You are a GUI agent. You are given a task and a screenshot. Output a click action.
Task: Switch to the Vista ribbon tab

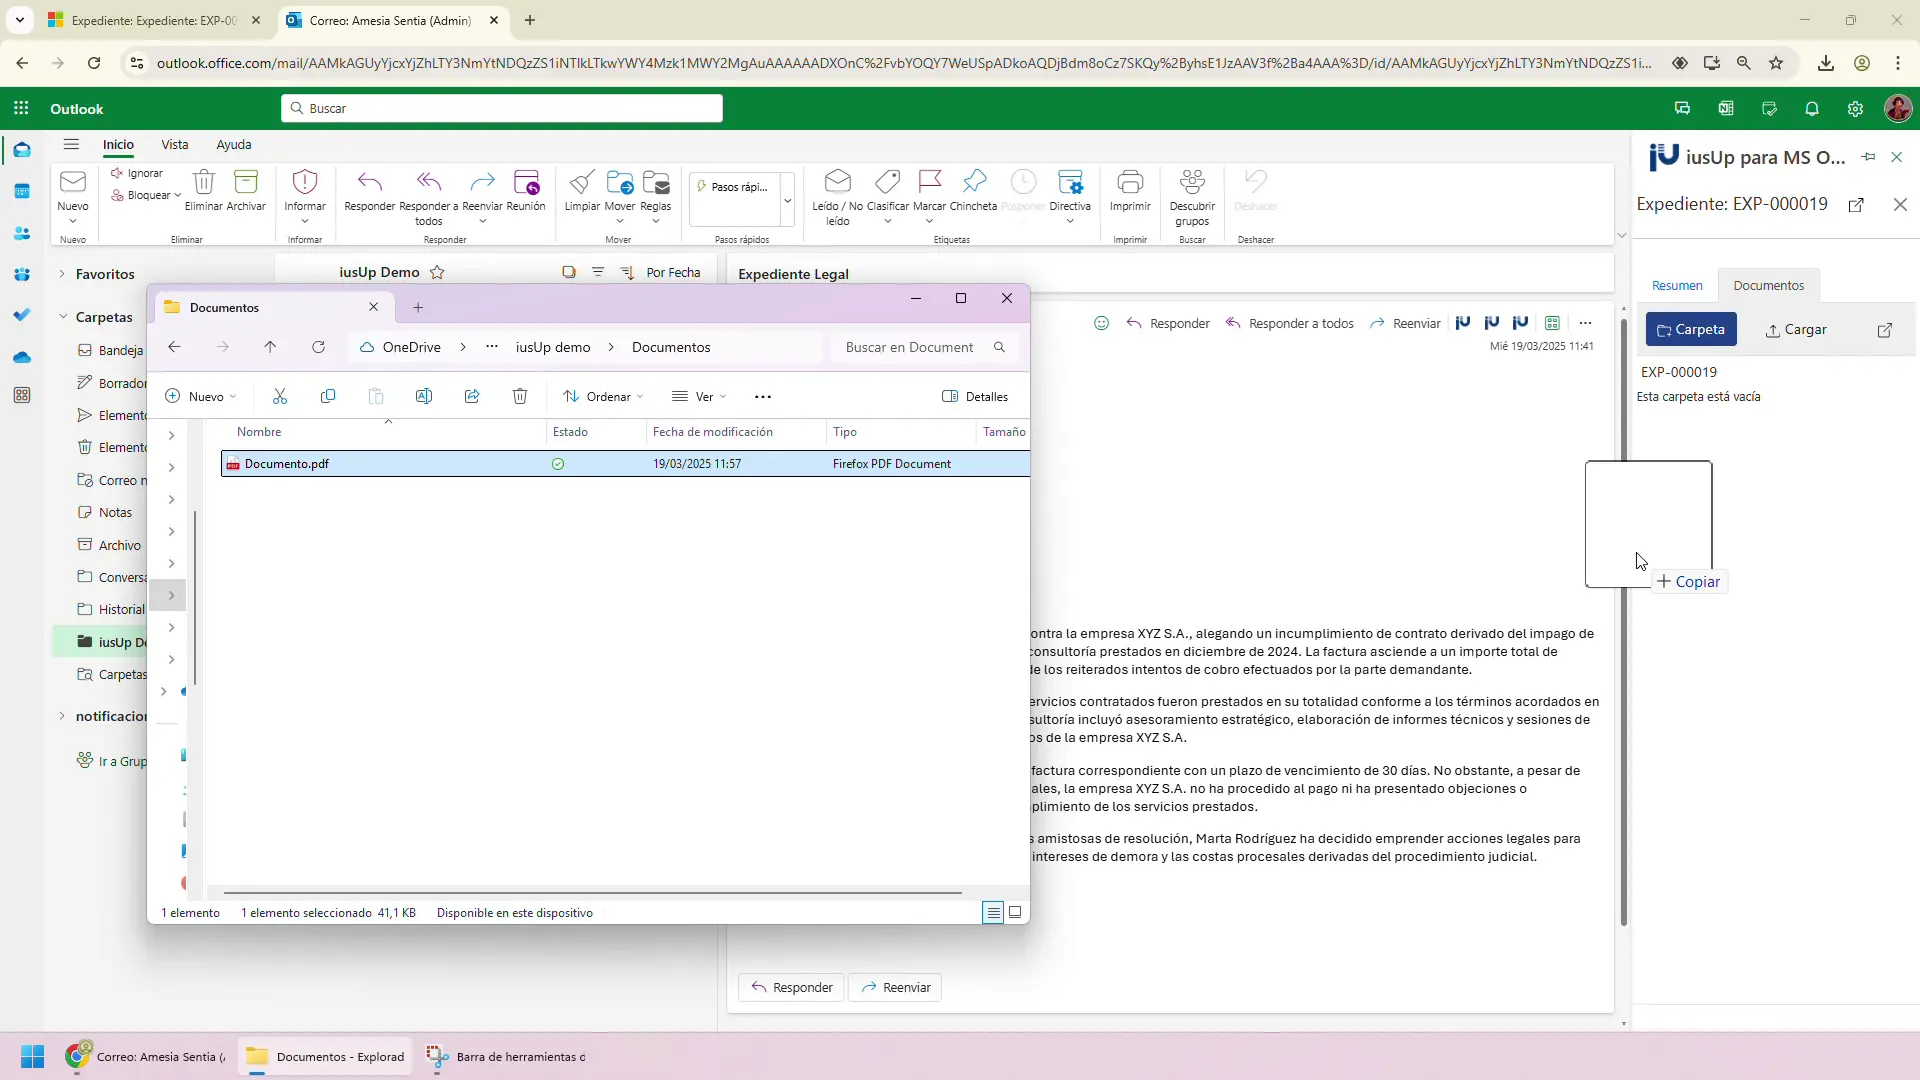175,145
